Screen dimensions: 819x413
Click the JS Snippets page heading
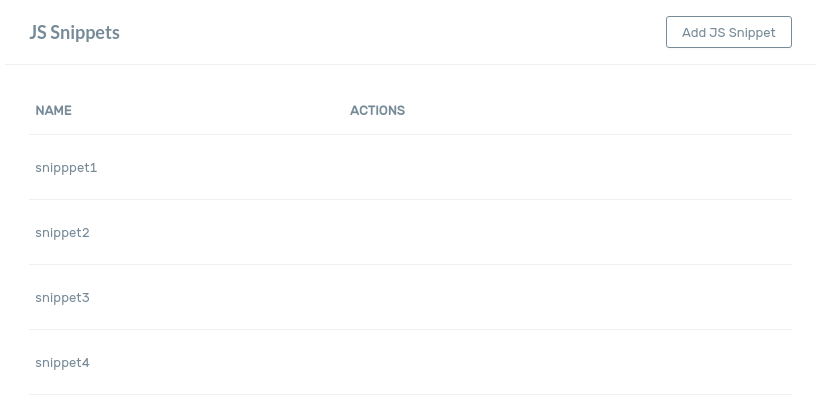(75, 33)
